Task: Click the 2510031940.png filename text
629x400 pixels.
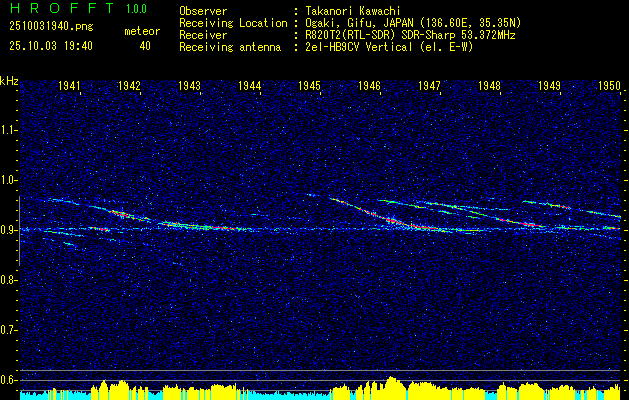Action: [51, 27]
